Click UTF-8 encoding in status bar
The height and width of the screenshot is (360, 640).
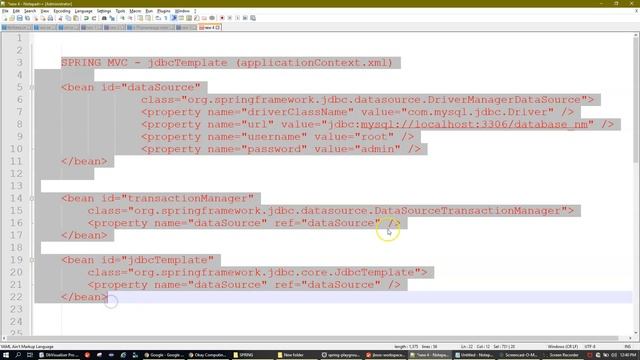pyautogui.click(x=590, y=347)
